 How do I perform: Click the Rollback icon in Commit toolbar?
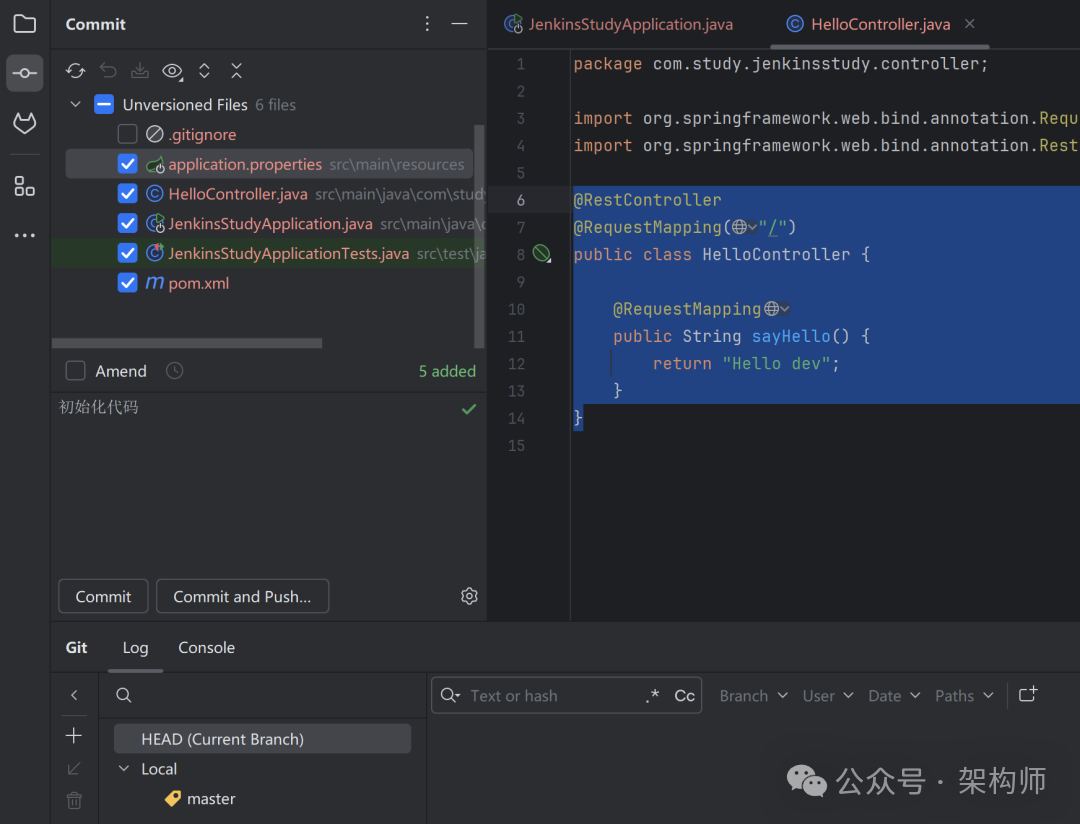(x=108, y=71)
